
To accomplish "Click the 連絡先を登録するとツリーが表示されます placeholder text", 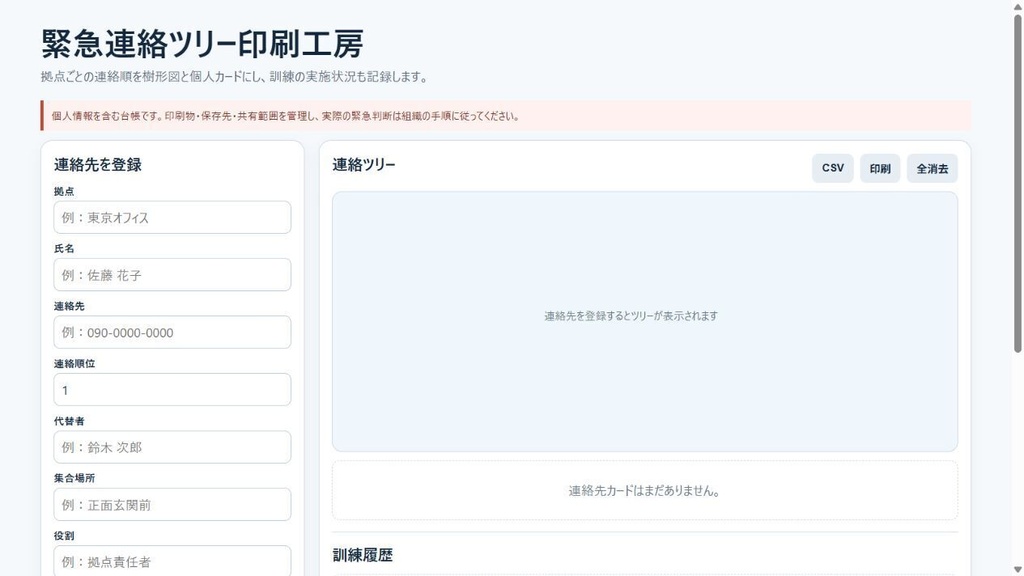I will [631, 316].
